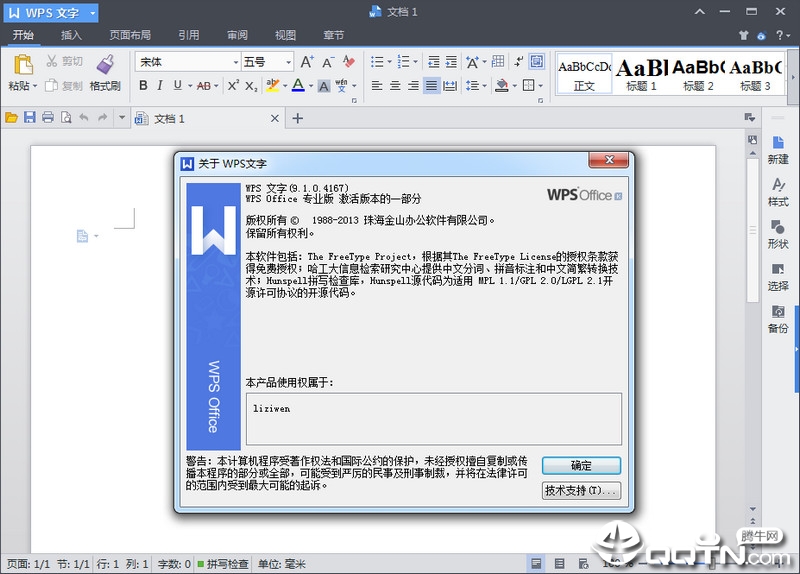Open 章节 ribbon tab
This screenshot has width=800, height=574.
tap(334, 35)
